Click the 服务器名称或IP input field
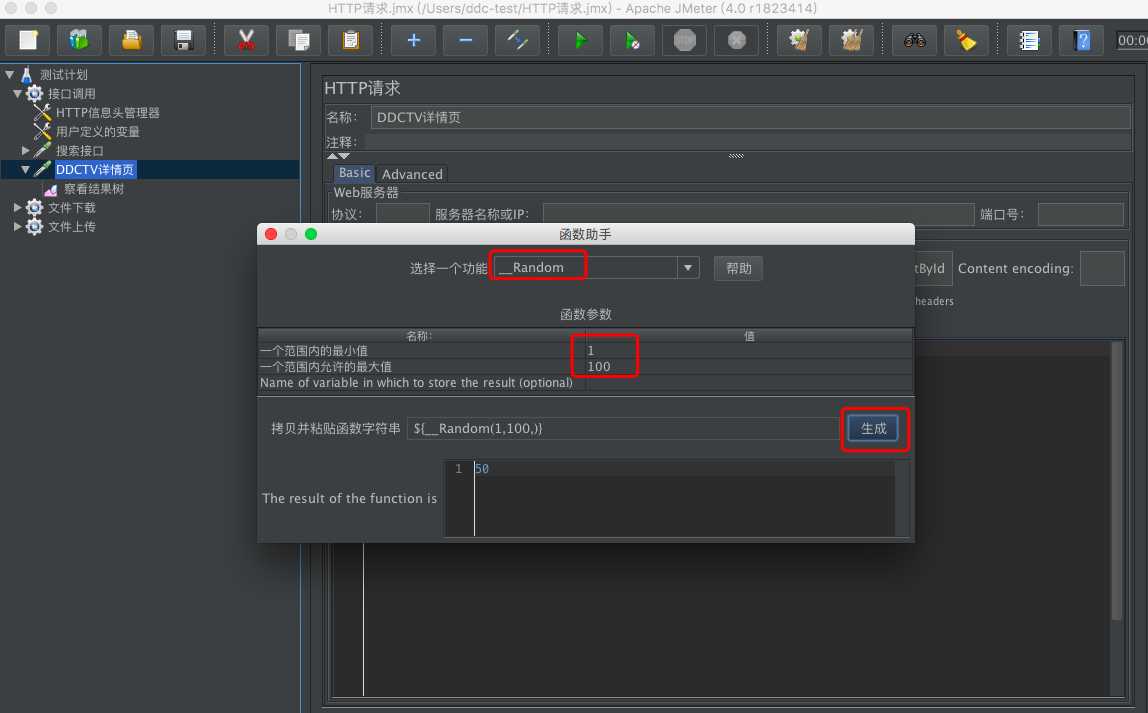 (x=758, y=214)
